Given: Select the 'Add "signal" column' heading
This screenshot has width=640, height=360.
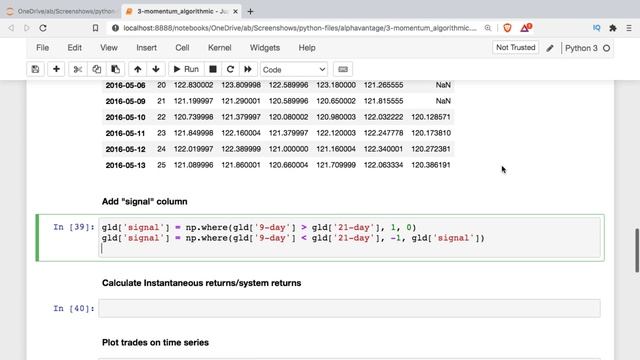Looking at the screenshot, I should 144,201.
